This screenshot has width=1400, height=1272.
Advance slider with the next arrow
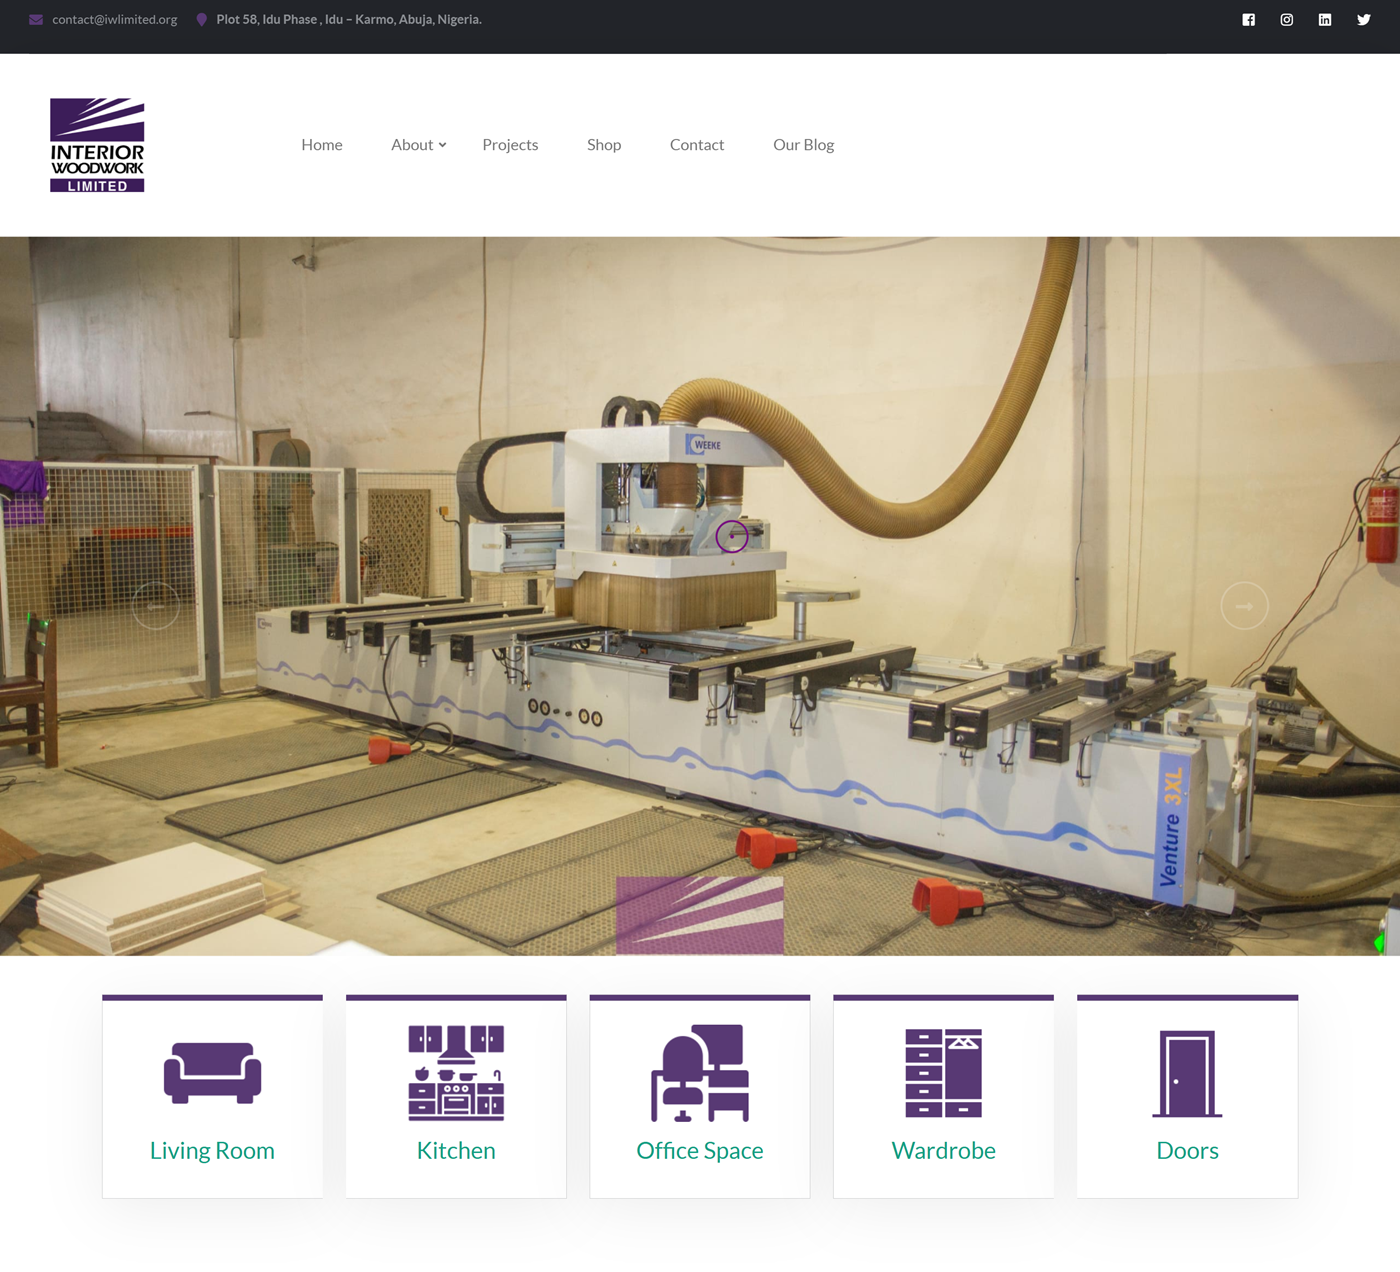tap(1244, 606)
